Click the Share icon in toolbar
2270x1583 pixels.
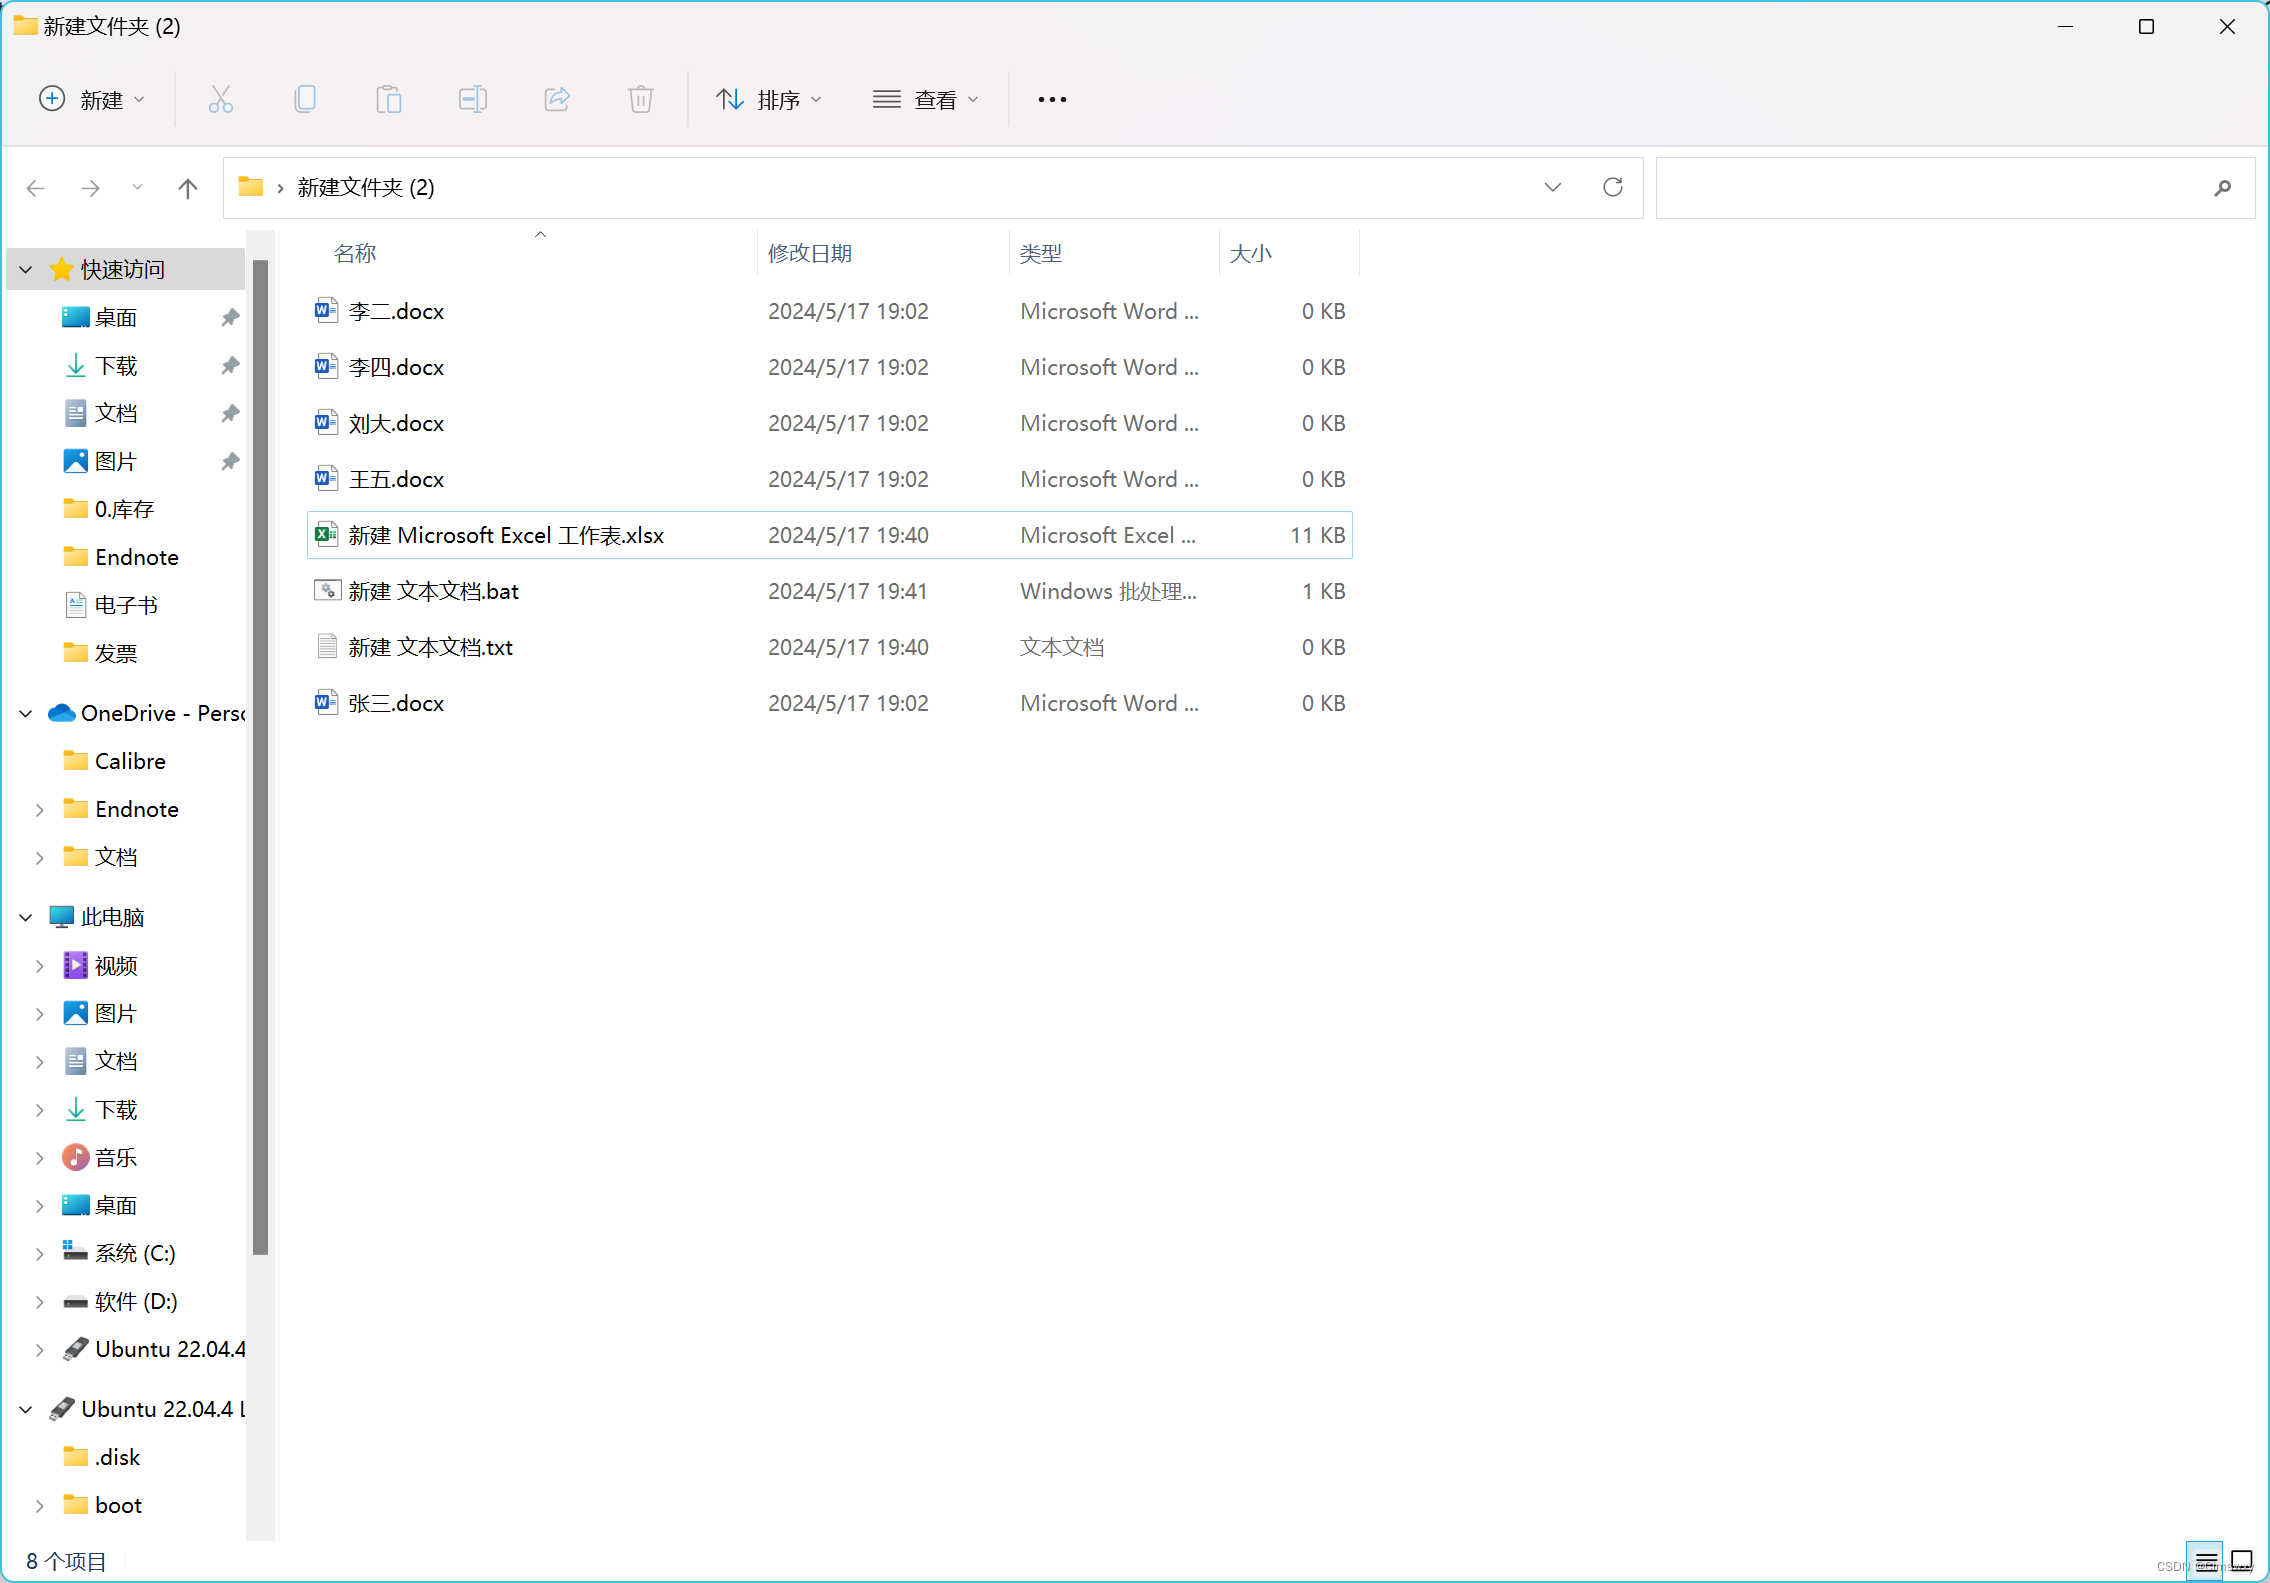(x=557, y=99)
